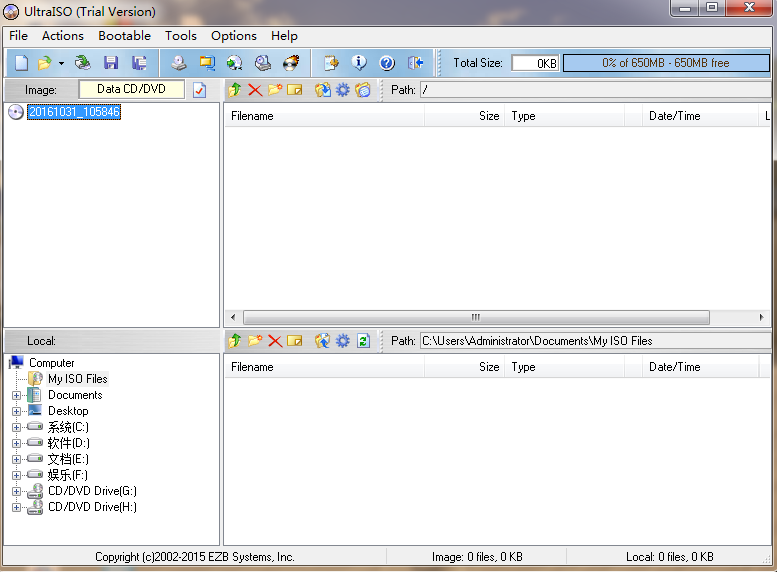Viewport: 777px width, 572px height.
Task: Select Computer in the Local tree
Action: click(52, 363)
